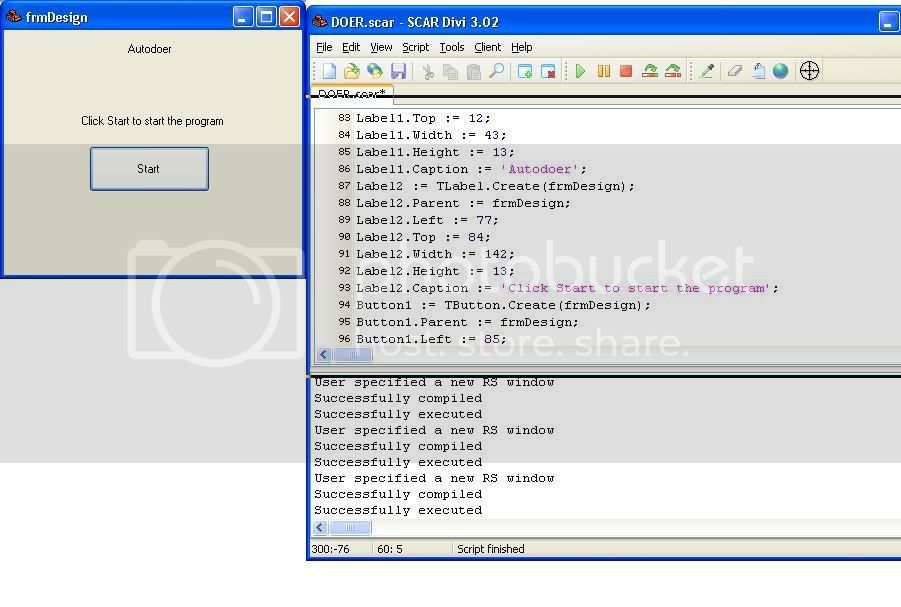
Task: Click the New script icon
Action: click(329, 71)
